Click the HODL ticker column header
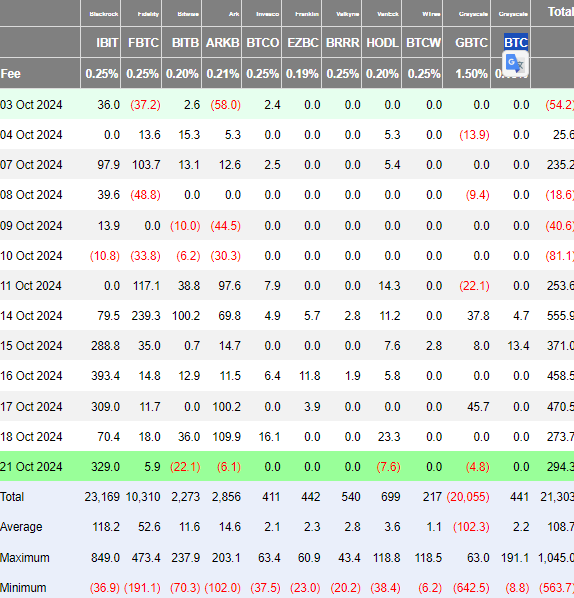The image size is (574, 598). (383, 42)
